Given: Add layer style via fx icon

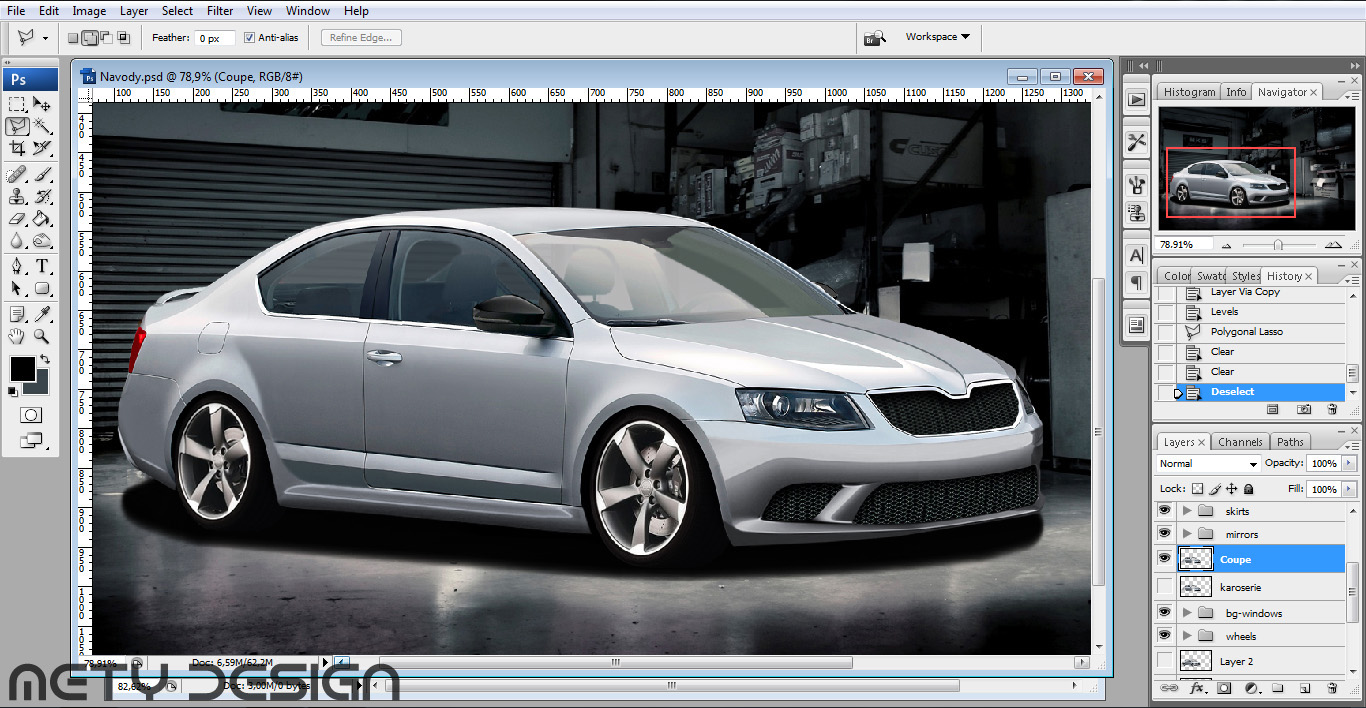Looking at the screenshot, I should click(x=1196, y=688).
